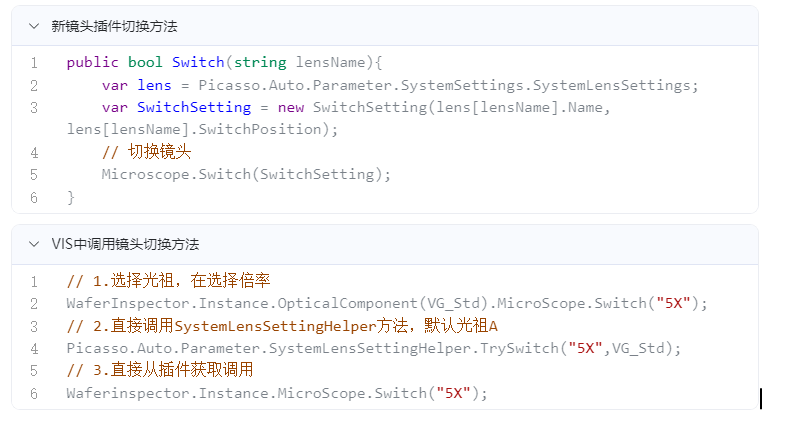This screenshot has height=422, width=803.
Task: Click the lensName parameter in first code line
Action: pyautogui.click(x=331, y=62)
